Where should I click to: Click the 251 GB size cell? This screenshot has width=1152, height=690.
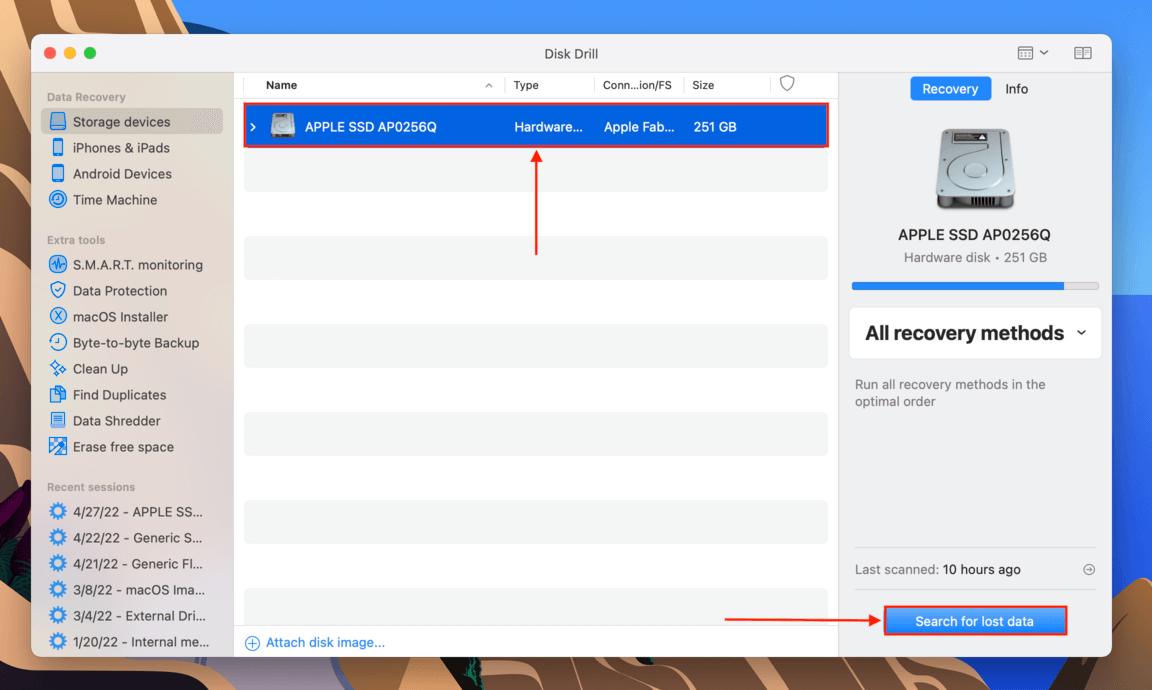tap(715, 126)
